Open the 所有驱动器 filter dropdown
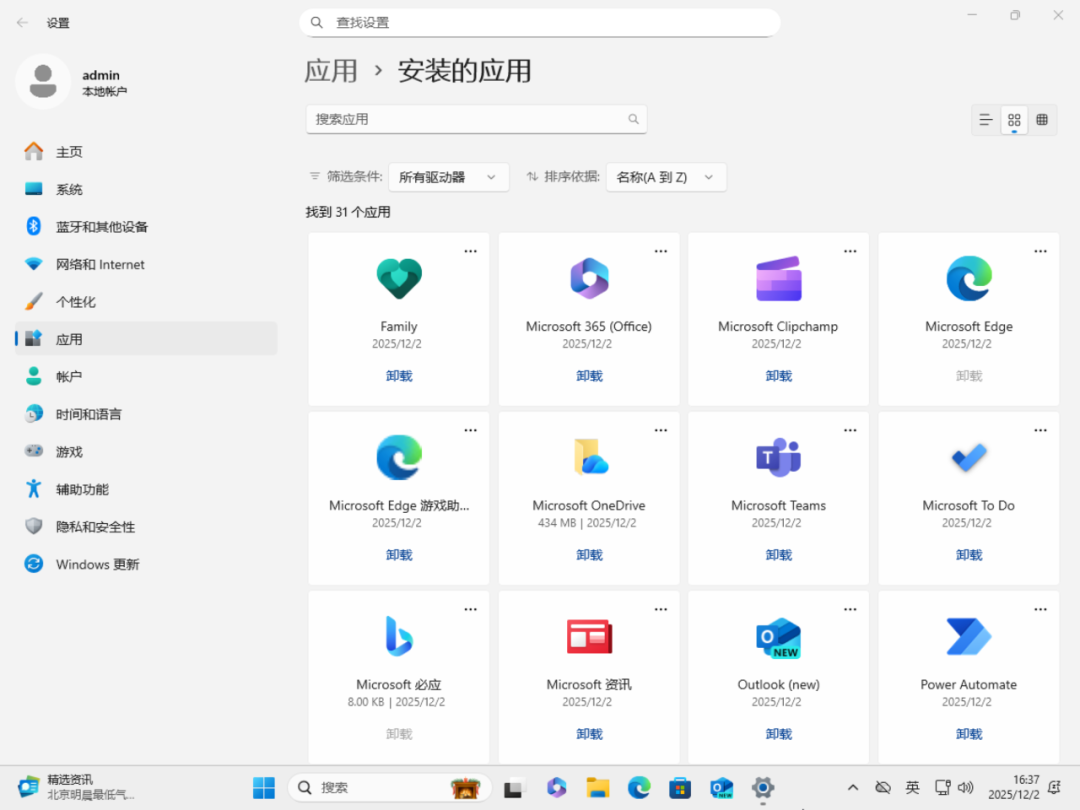This screenshot has height=810, width=1080. point(448,177)
